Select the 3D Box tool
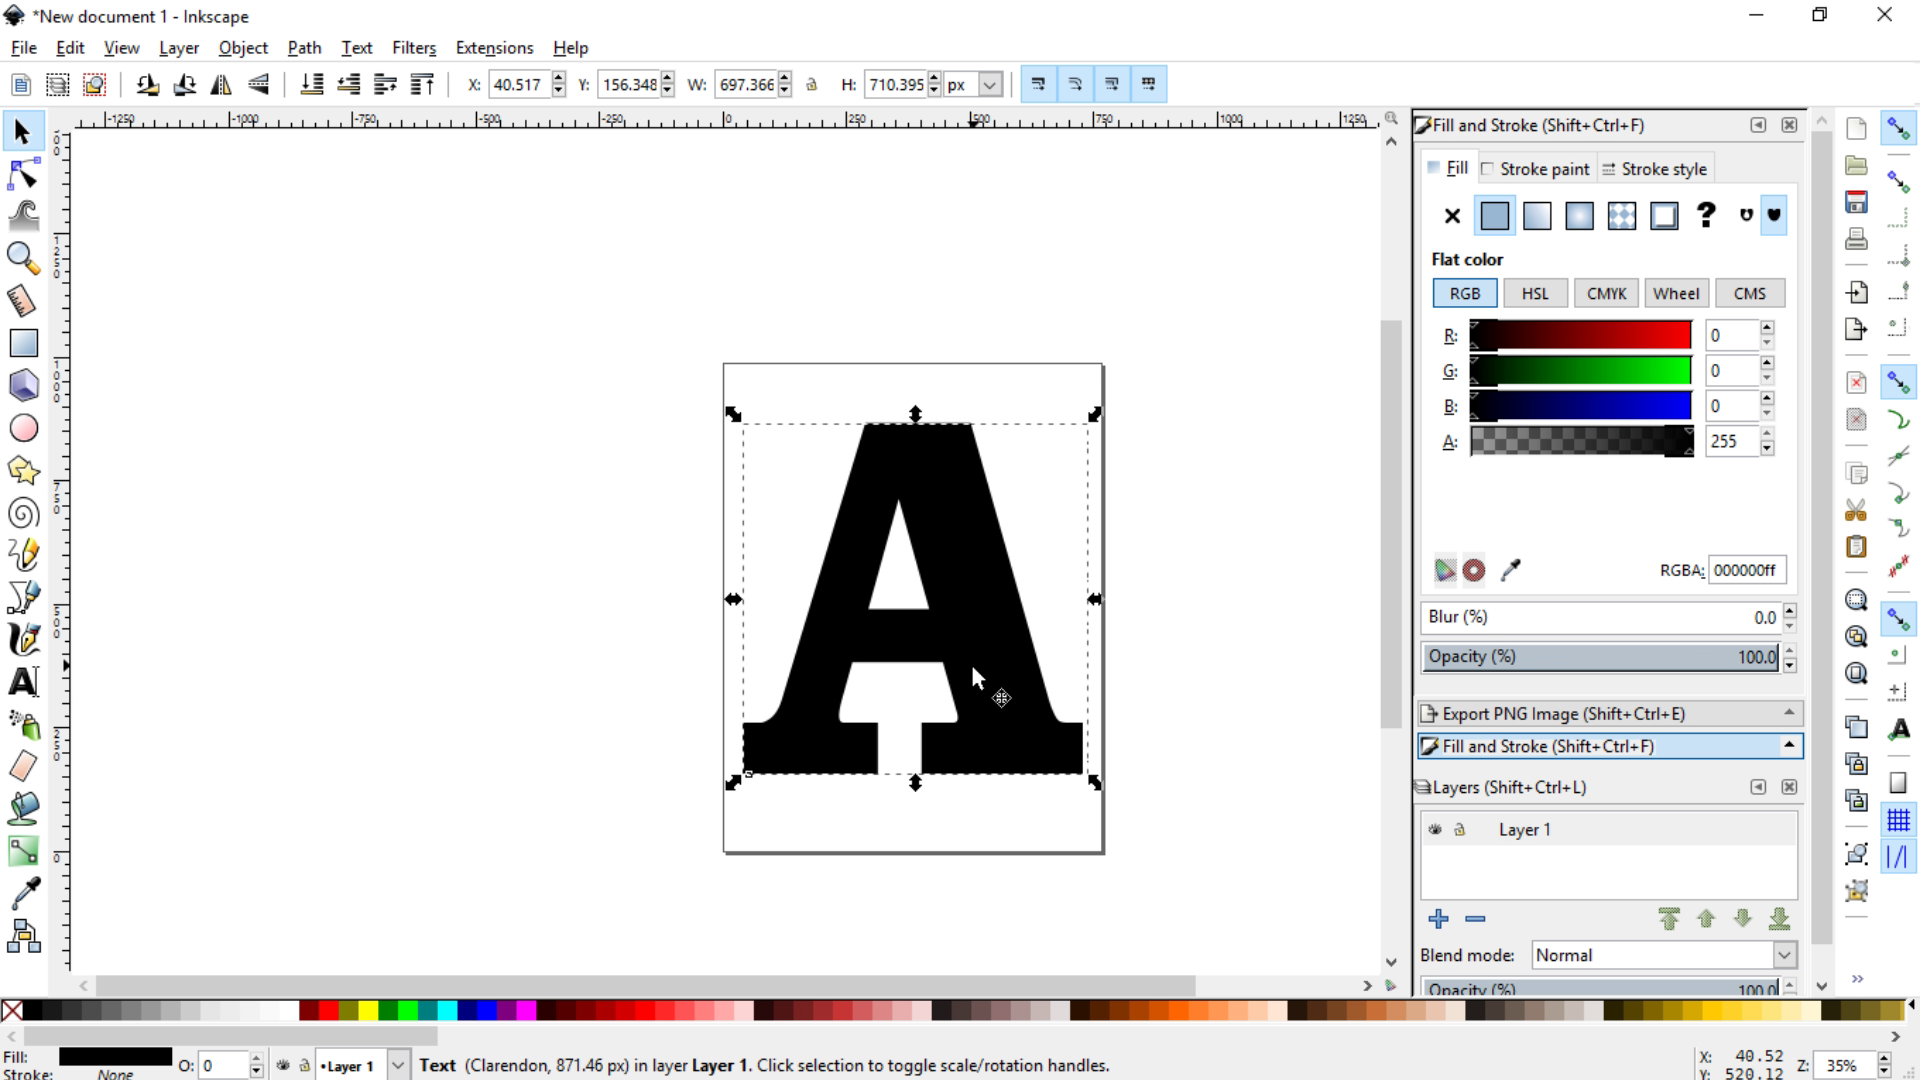This screenshot has height=1080, width=1920. tap(22, 385)
